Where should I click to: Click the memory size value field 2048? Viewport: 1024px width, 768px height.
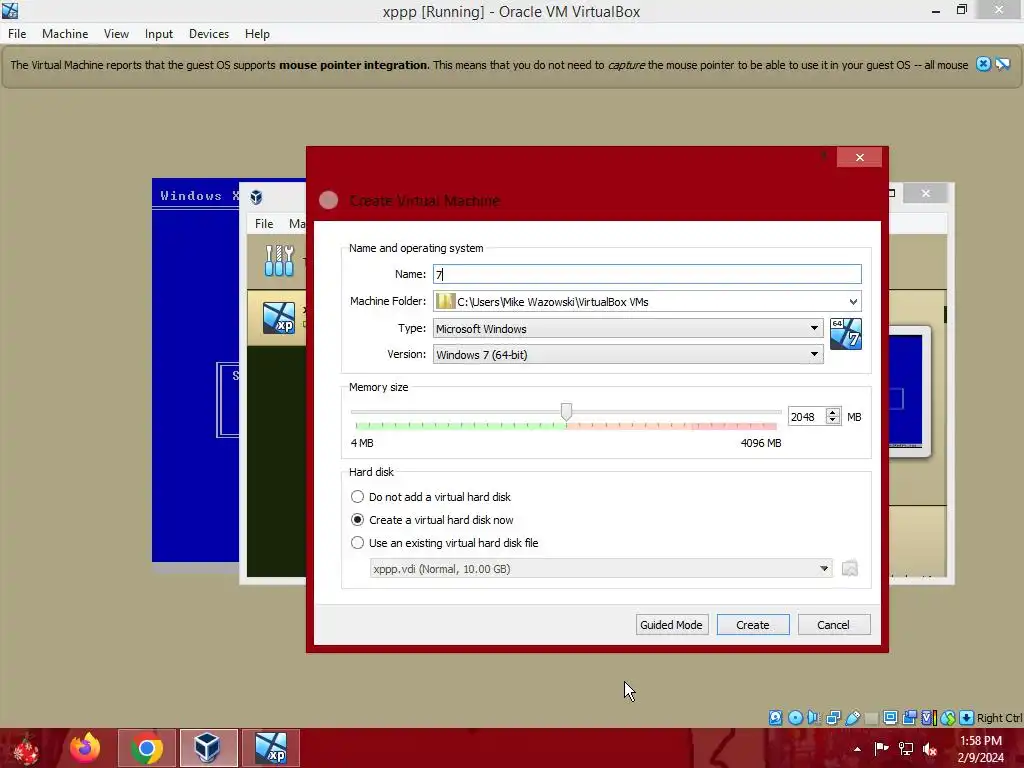[x=807, y=417]
